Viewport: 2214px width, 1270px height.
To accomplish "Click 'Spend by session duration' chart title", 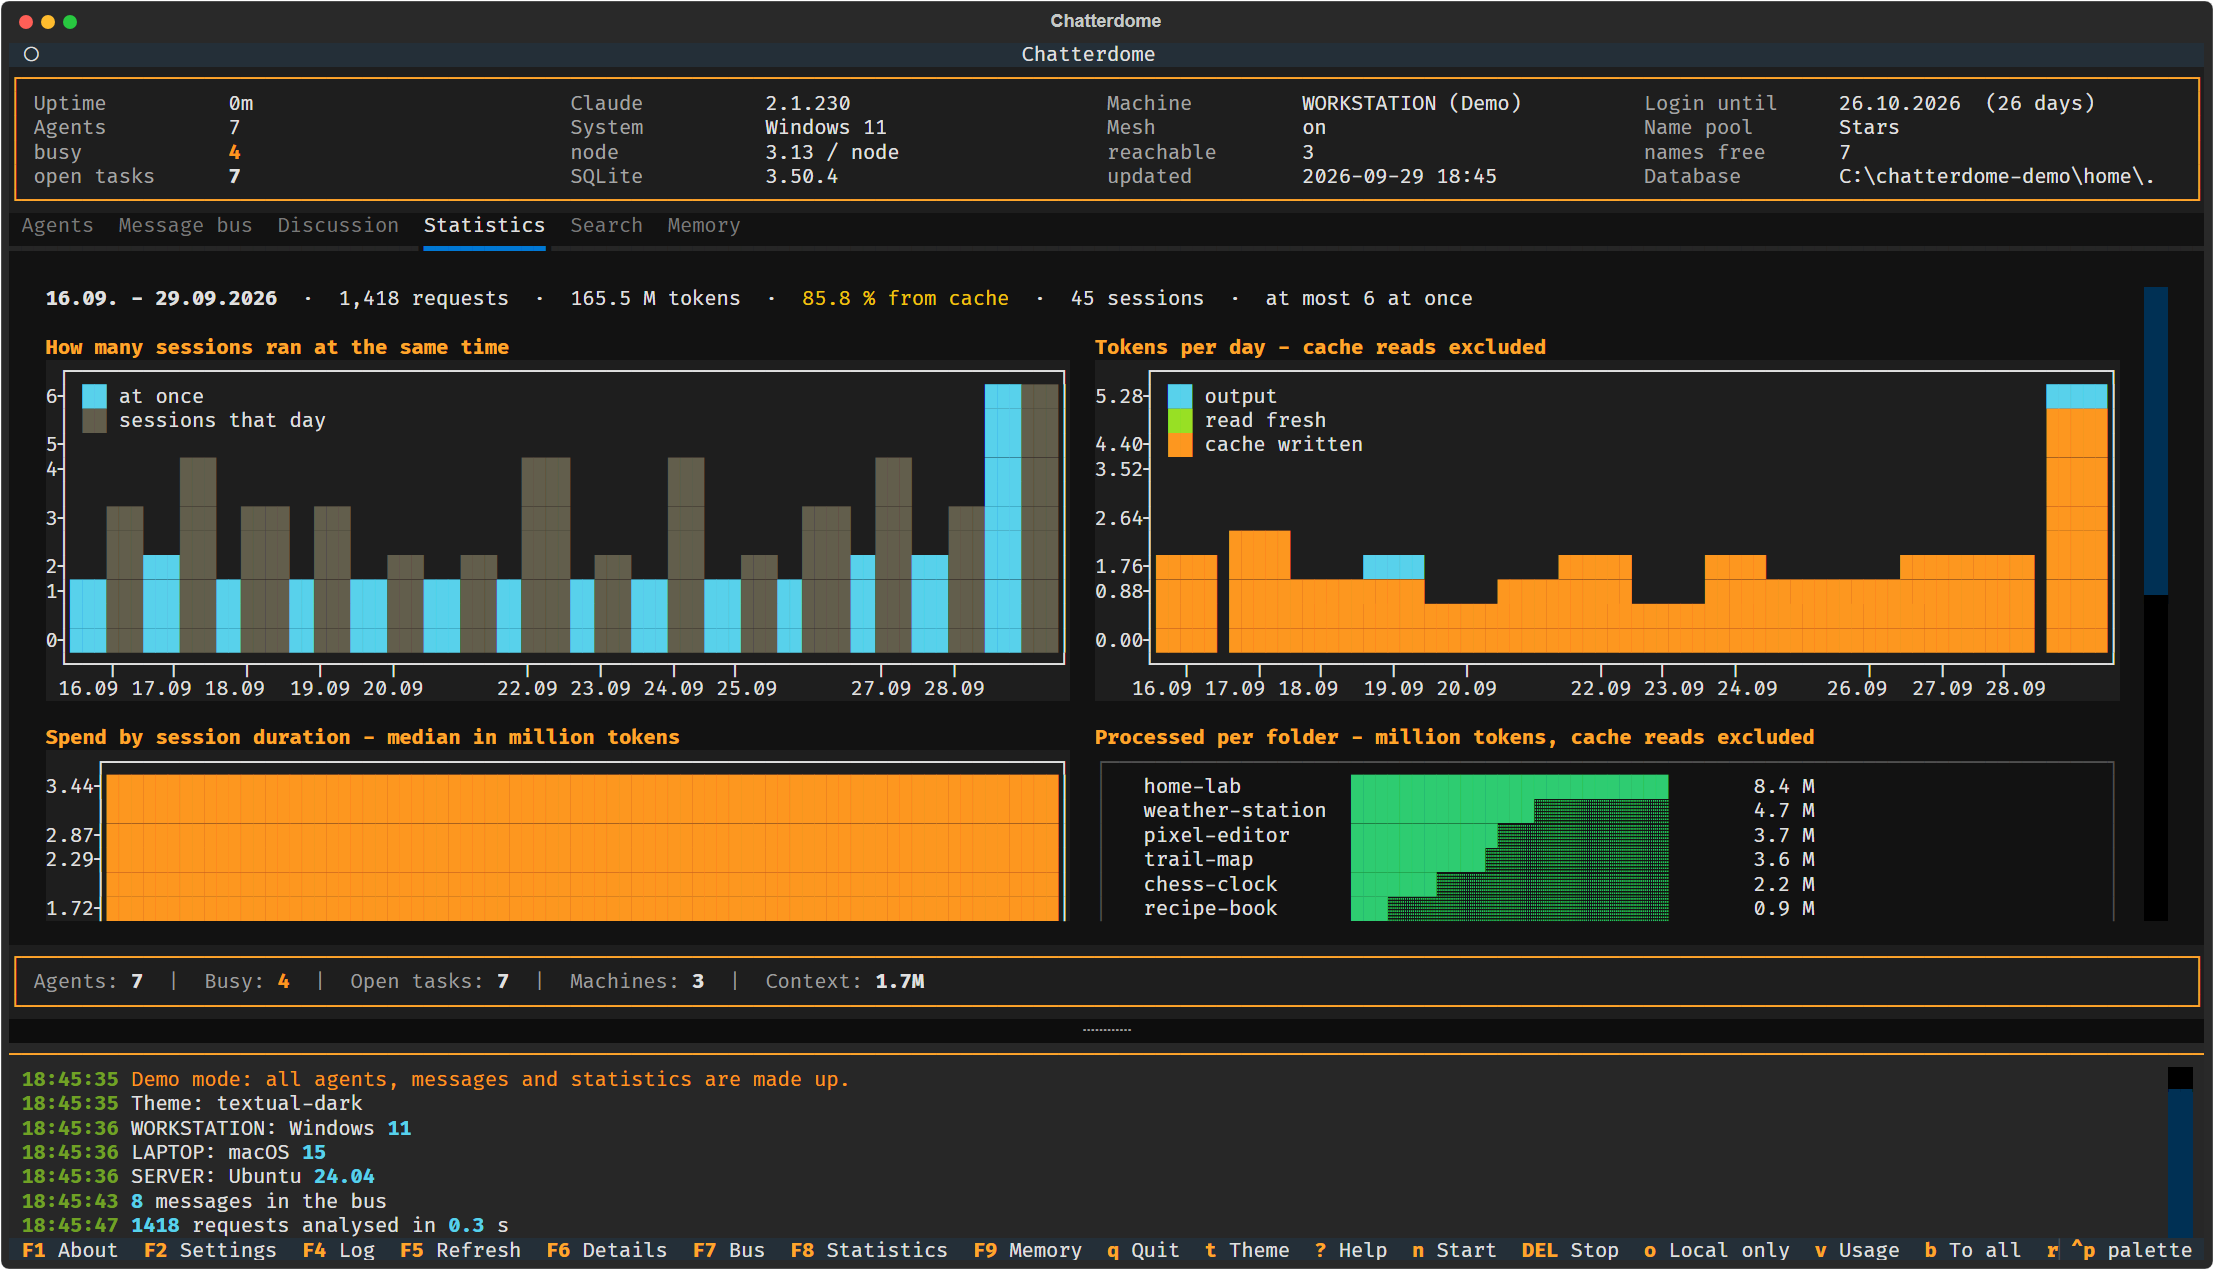I will tap(362, 738).
